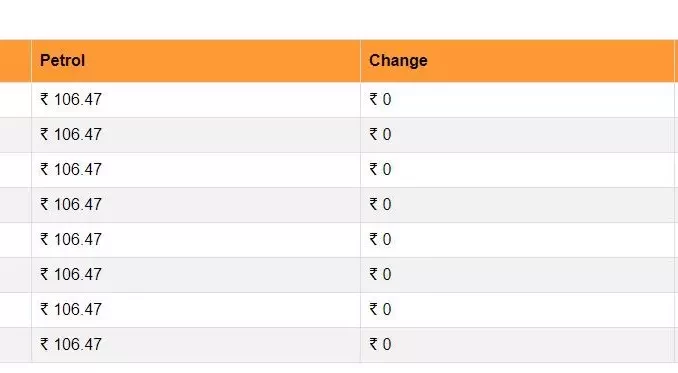Select the third row Petrol price cell

pos(196,170)
